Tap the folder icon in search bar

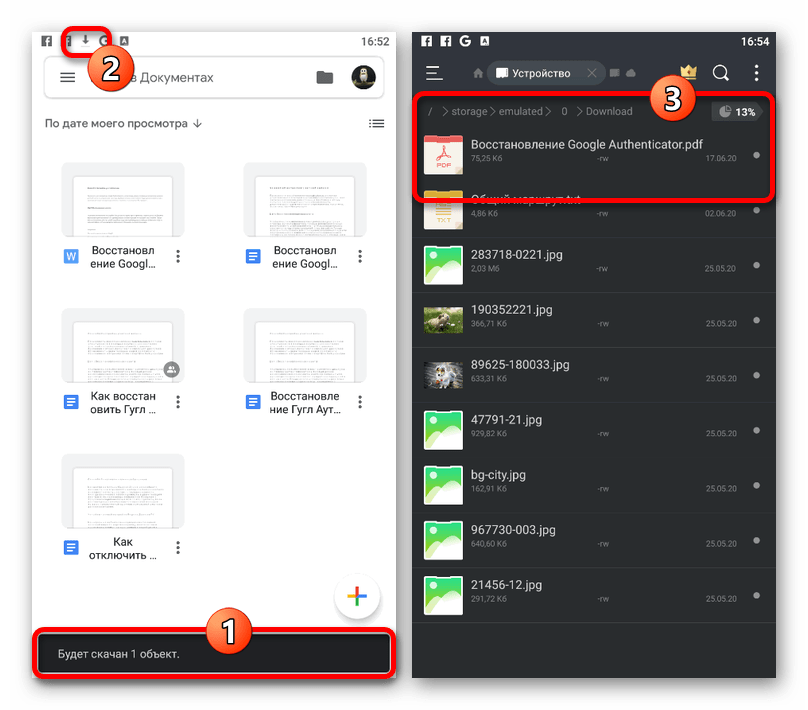click(324, 78)
